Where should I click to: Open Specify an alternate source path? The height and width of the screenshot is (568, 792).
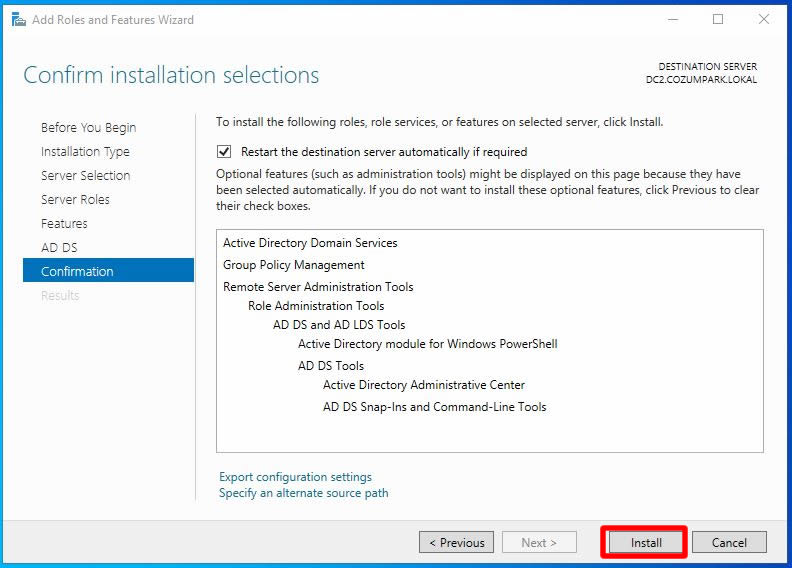pos(303,493)
